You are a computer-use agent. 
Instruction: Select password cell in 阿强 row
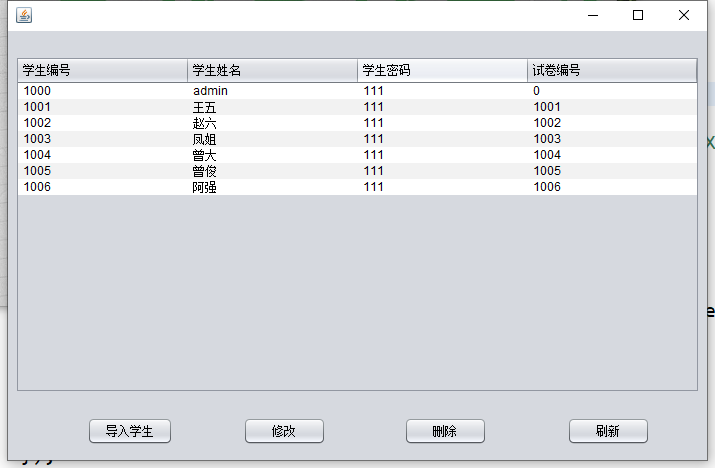click(x=442, y=187)
